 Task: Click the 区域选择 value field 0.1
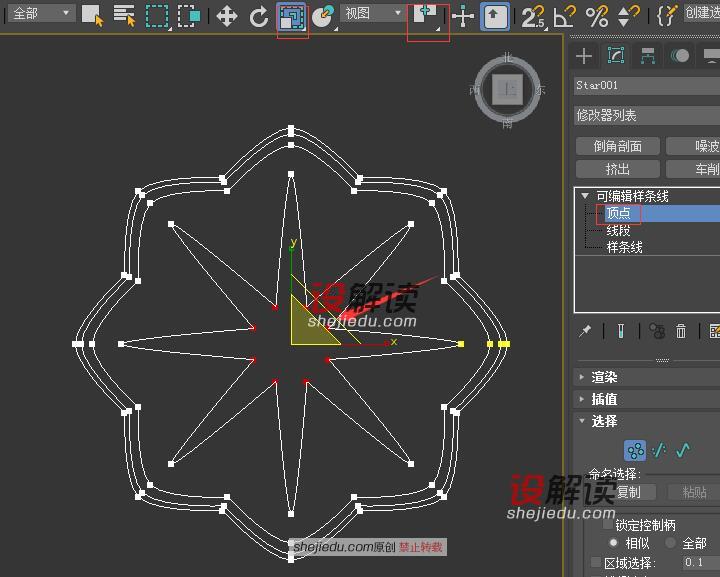pyautogui.click(x=701, y=562)
